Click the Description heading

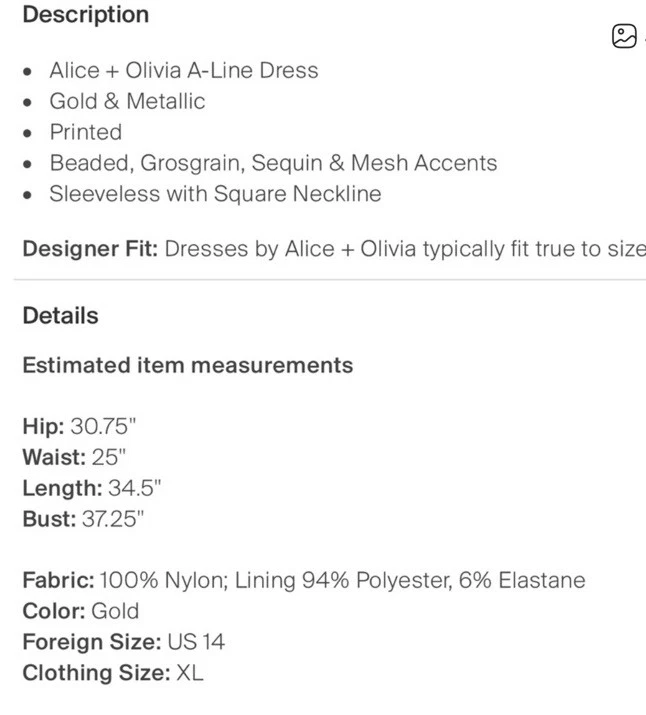coord(85,15)
